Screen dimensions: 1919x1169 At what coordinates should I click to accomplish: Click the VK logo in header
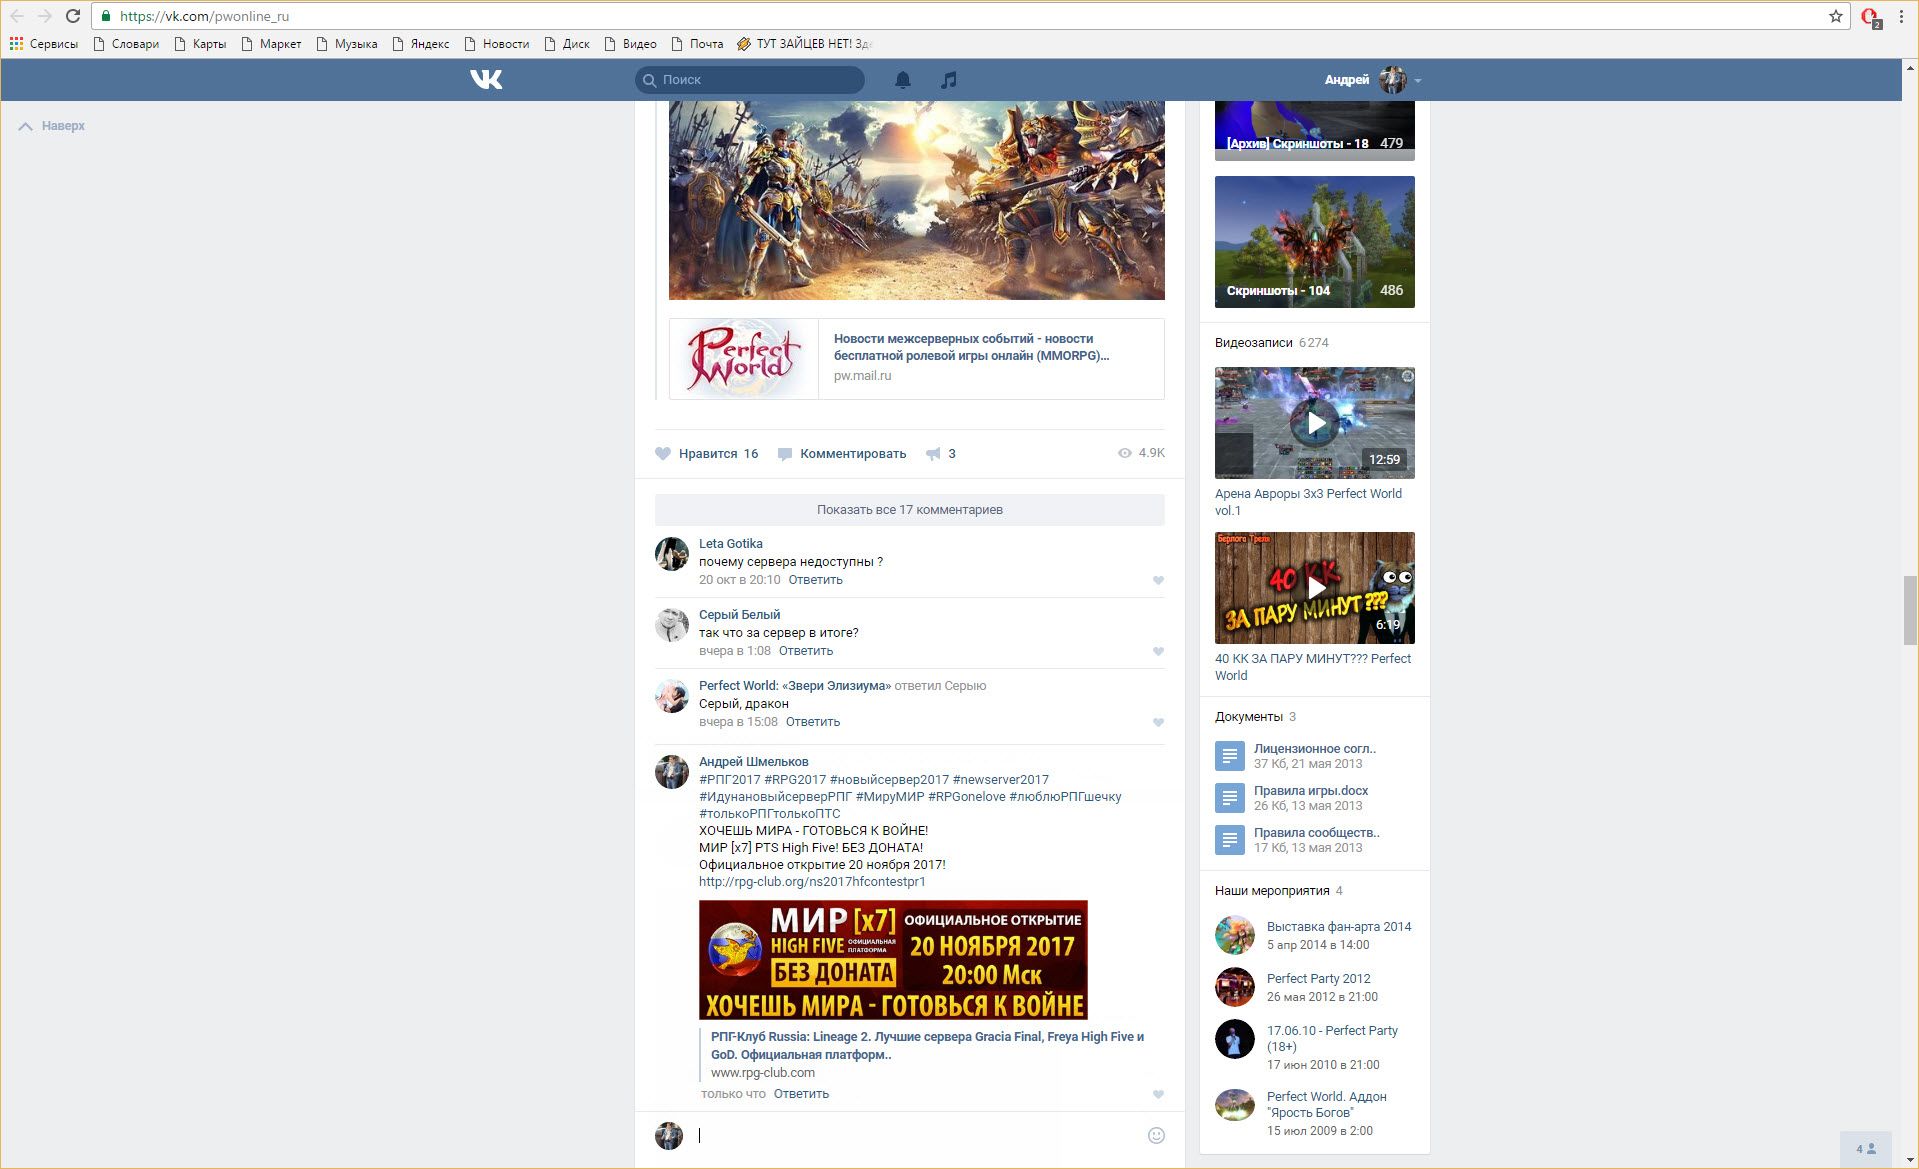tap(486, 80)
